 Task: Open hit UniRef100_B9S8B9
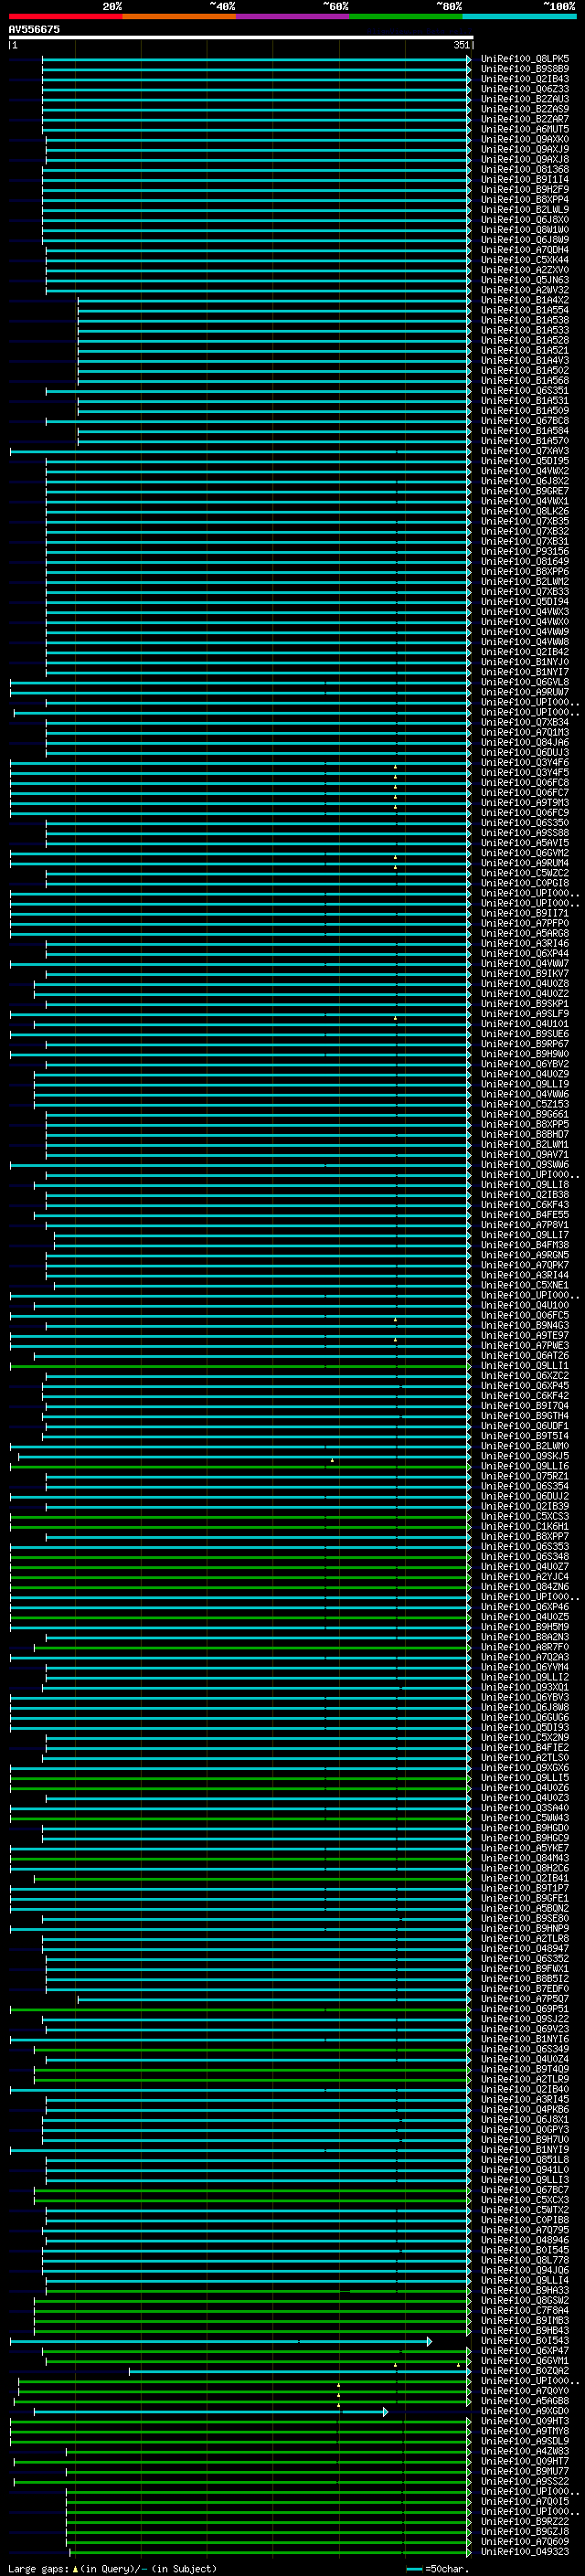(525, 69)
